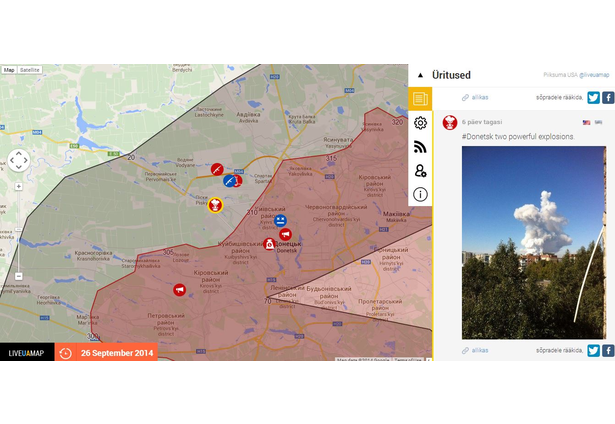Select the megaphone marker in Kirovskyi district

point(180,290)
